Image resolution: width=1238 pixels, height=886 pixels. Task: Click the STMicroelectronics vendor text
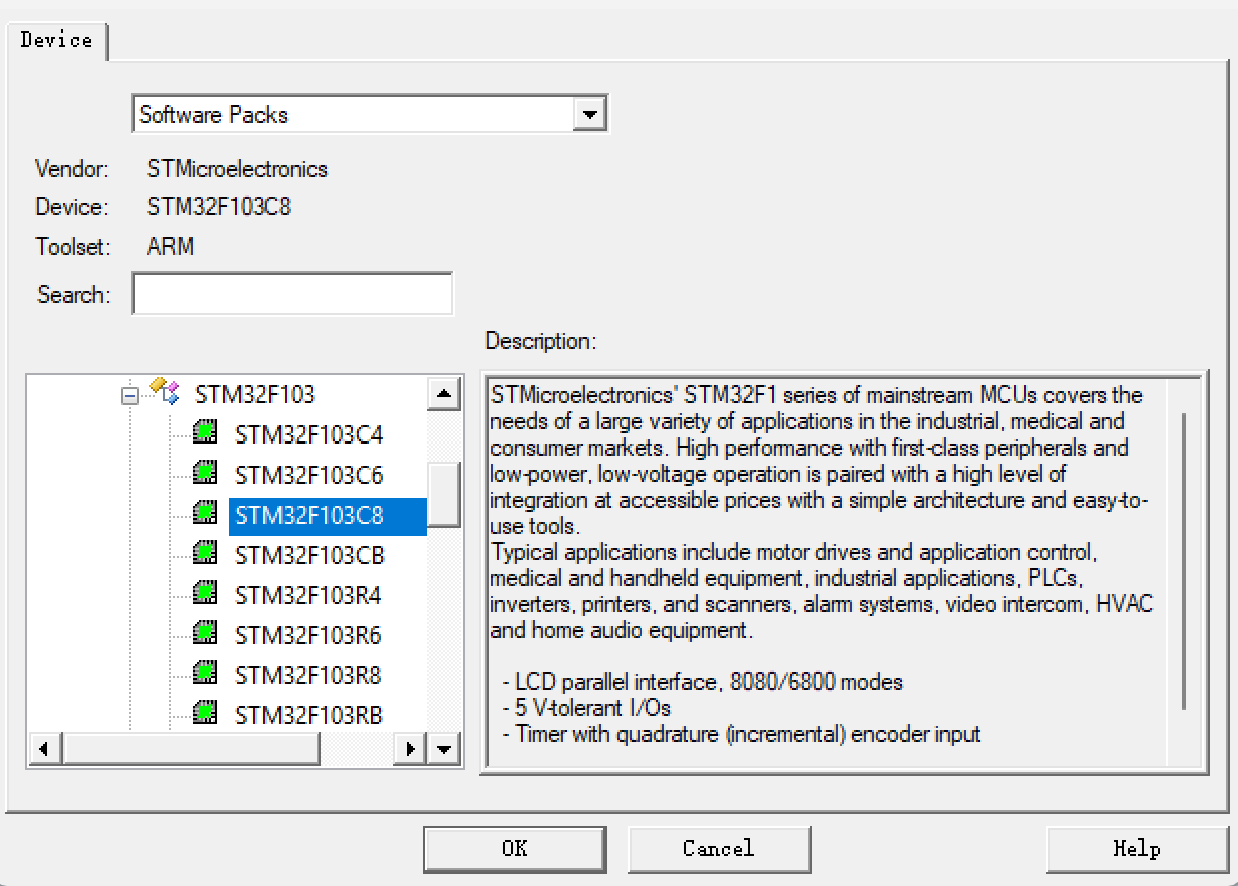click(237, 169)
